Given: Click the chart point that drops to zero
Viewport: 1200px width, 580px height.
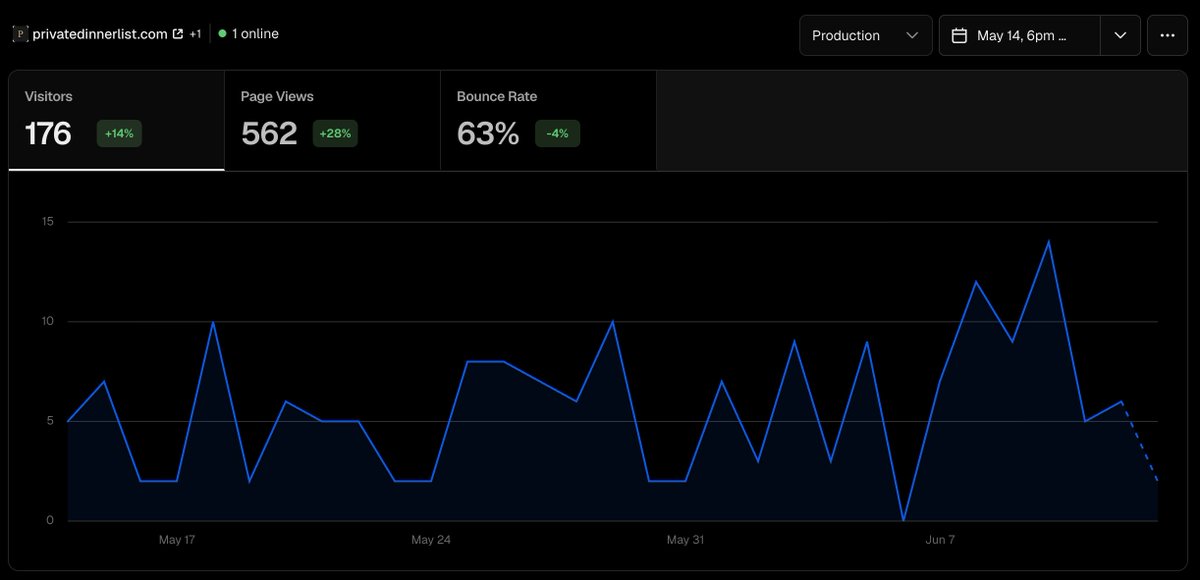Looking at the screenshot, I should (x=903, y=520).
